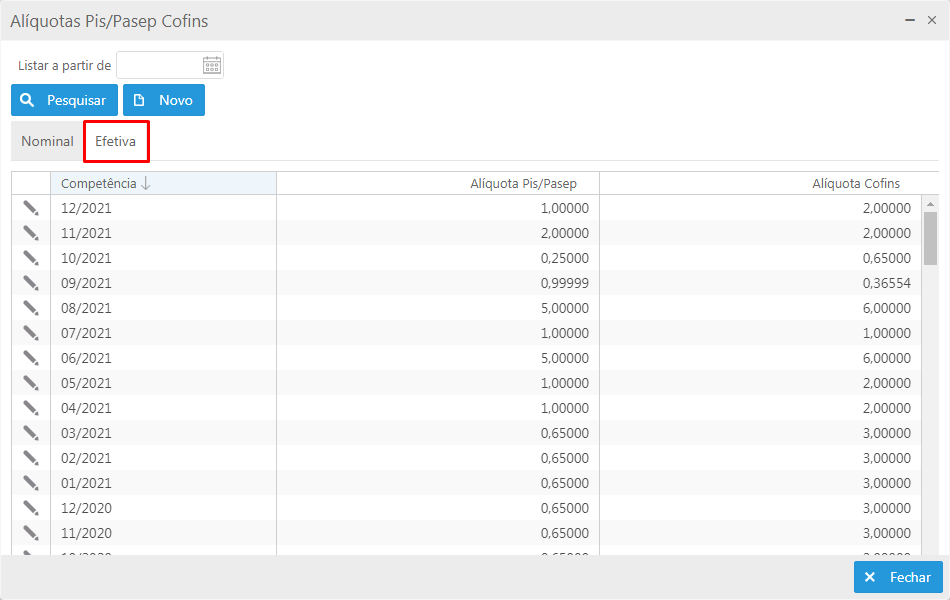Click Cofins value 0,65000 in 10/2021 row
The width and height of the screenshot is (950, 600).
point(886,258)
